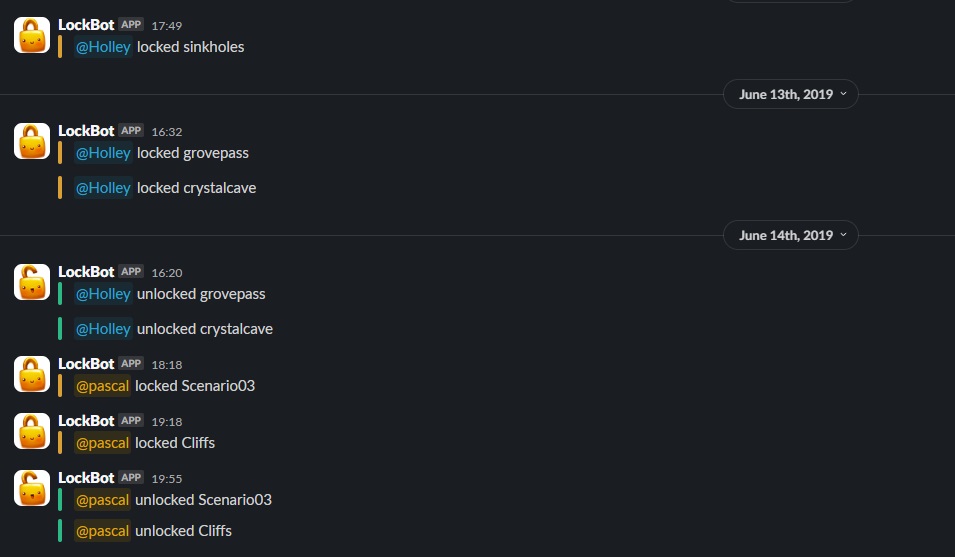Click @Holley mention in unlocked crystalcave message
This screenshot has height=557, width=955.
(103, 329)
